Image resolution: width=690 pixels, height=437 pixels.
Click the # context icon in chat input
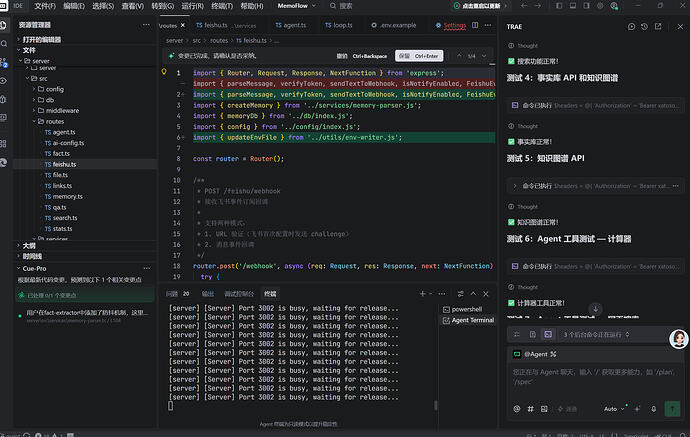[x=530, y=409]
